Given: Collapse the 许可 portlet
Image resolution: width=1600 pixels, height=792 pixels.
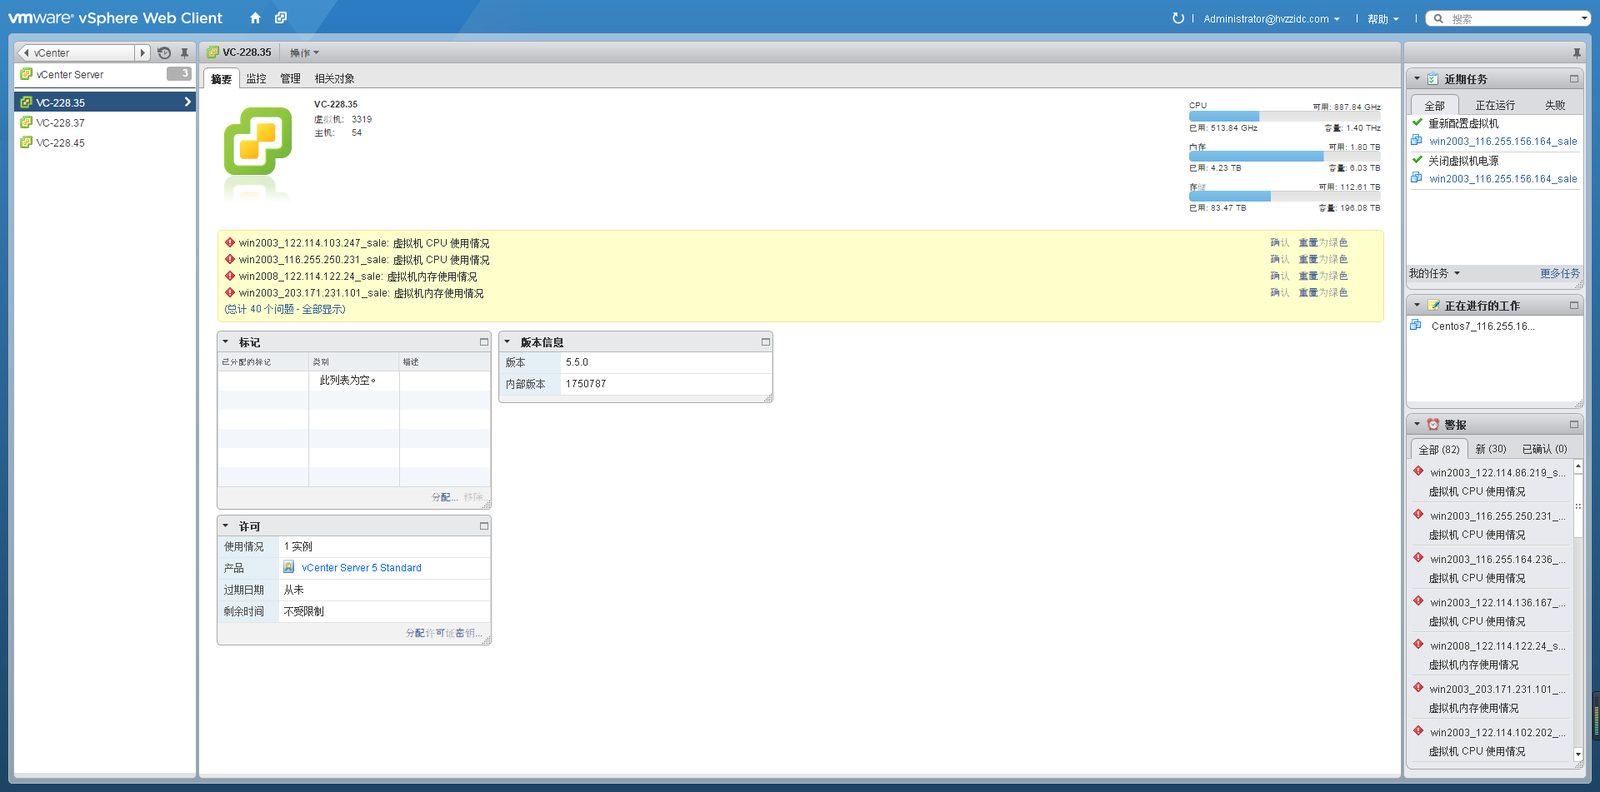Looking at the screenshot, I should pyautogui.click(x=226, y=526).
